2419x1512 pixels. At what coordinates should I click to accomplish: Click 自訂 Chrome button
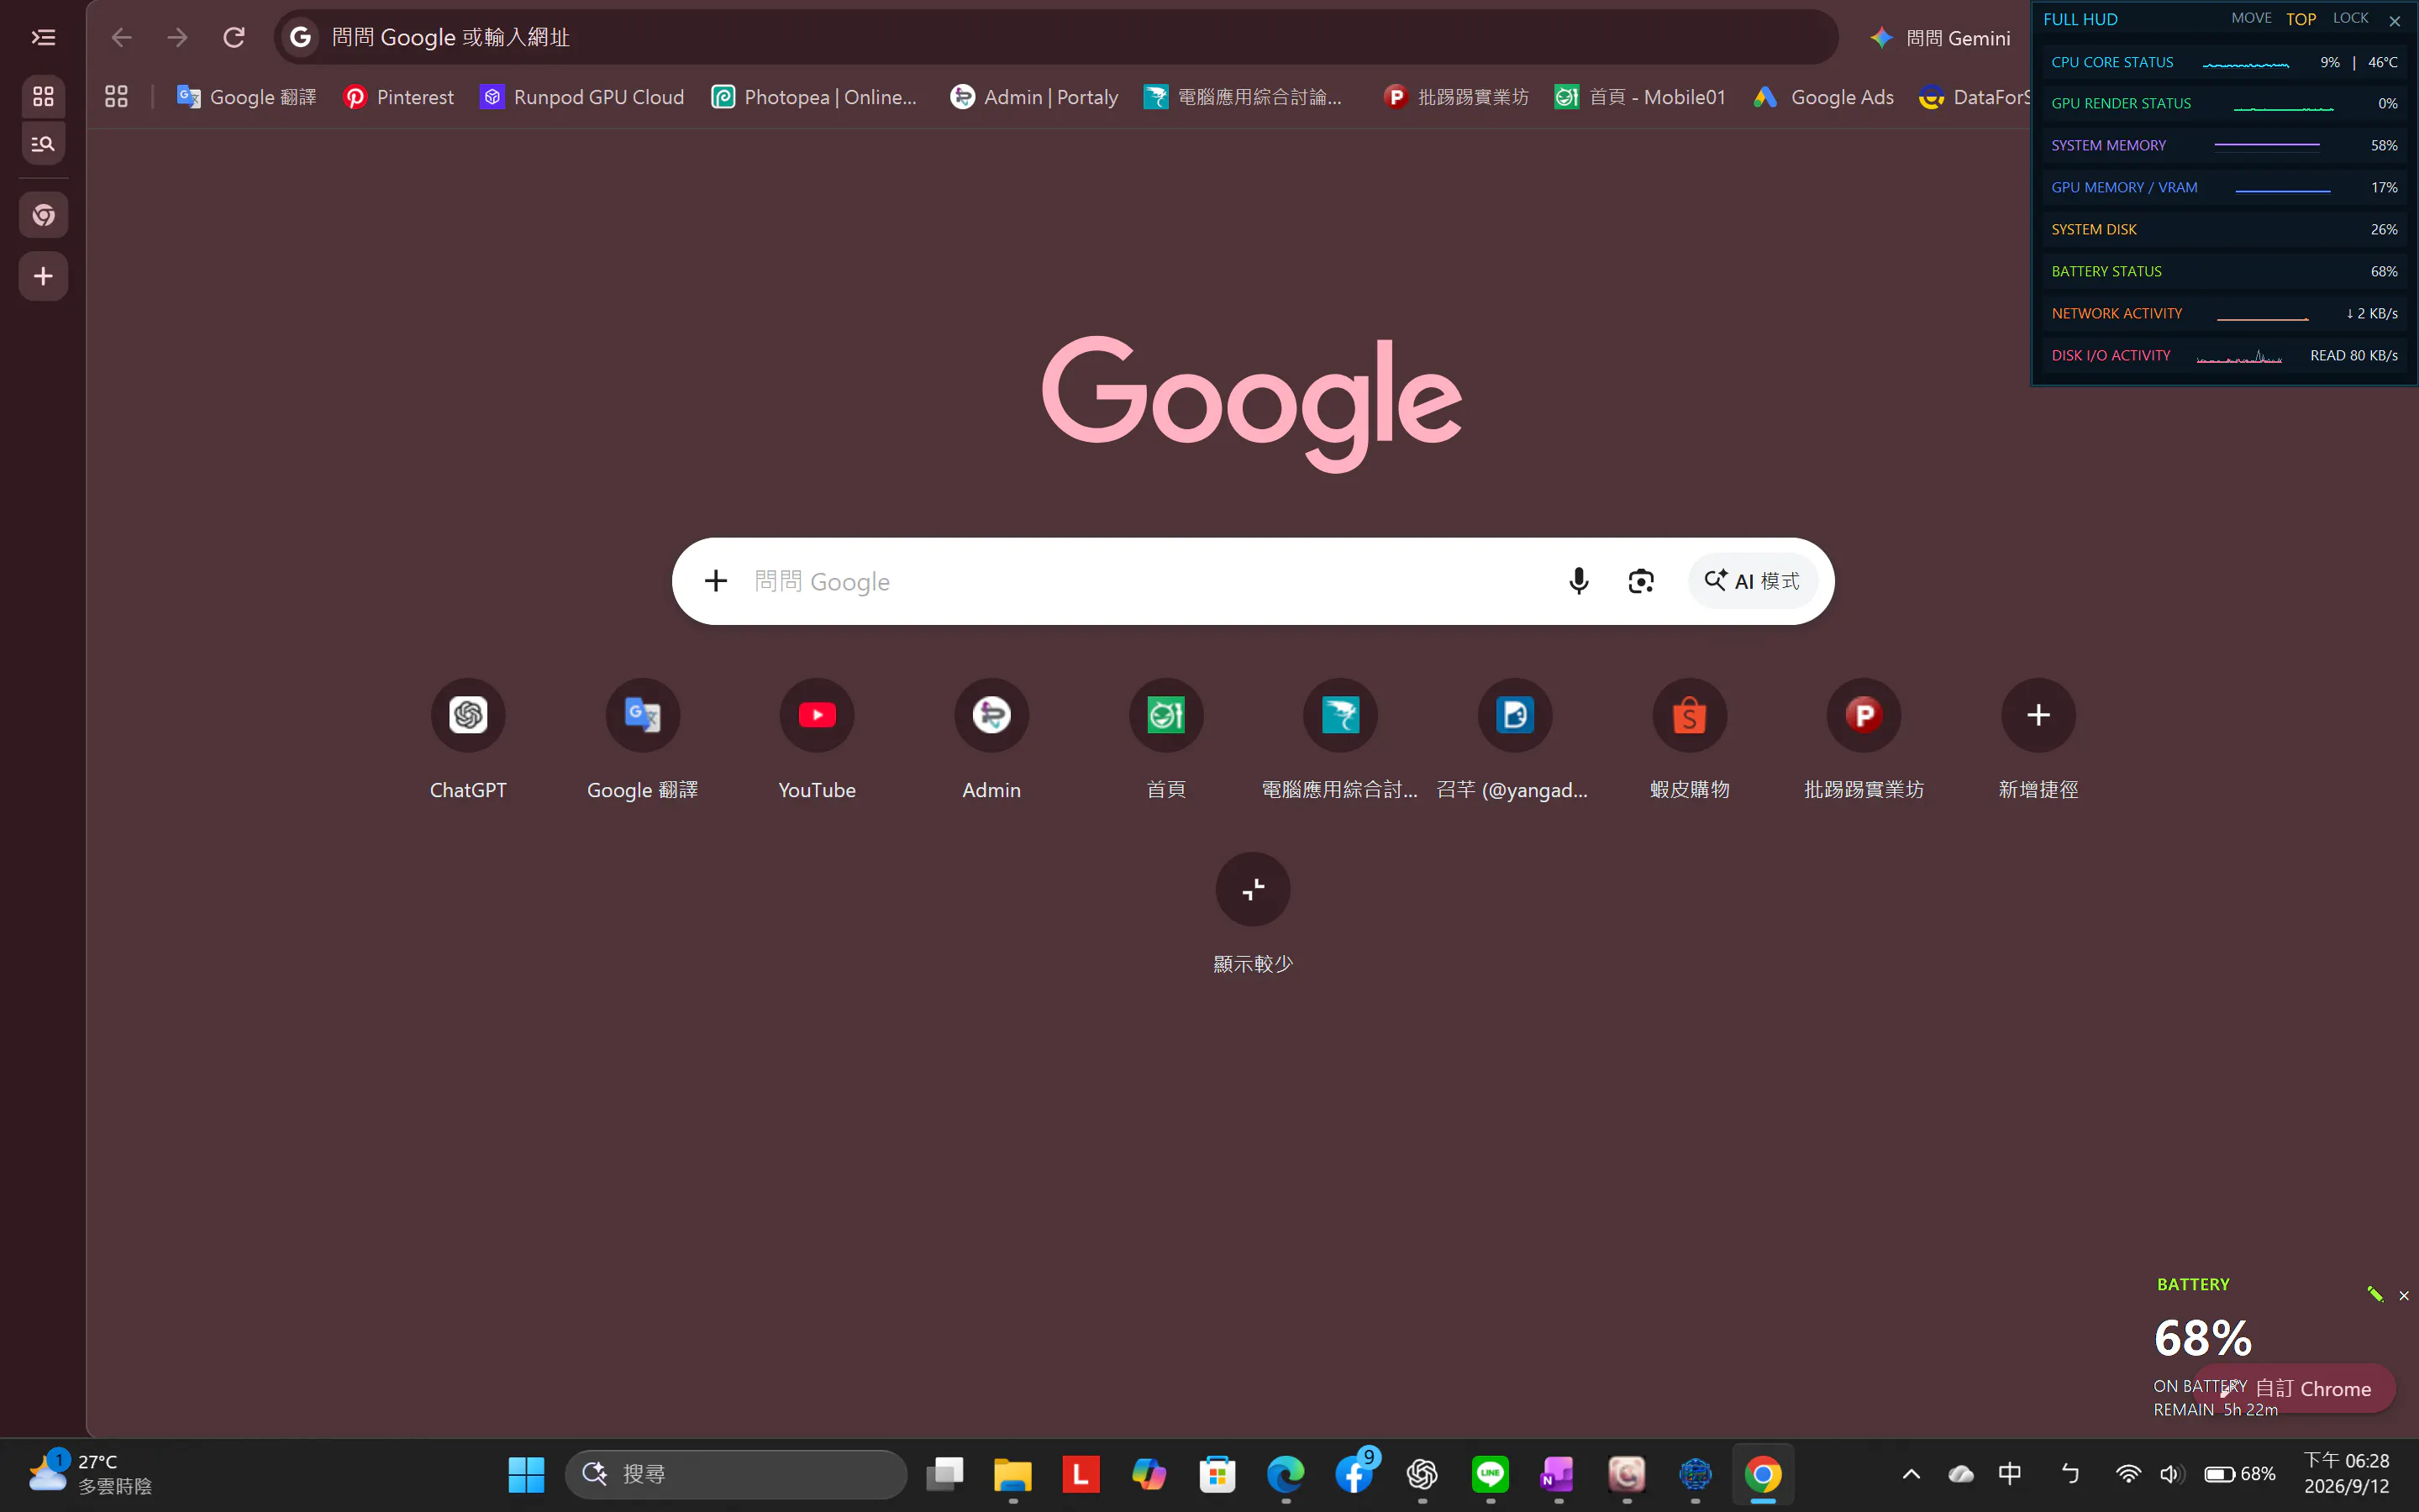tap(2294, 1388)
